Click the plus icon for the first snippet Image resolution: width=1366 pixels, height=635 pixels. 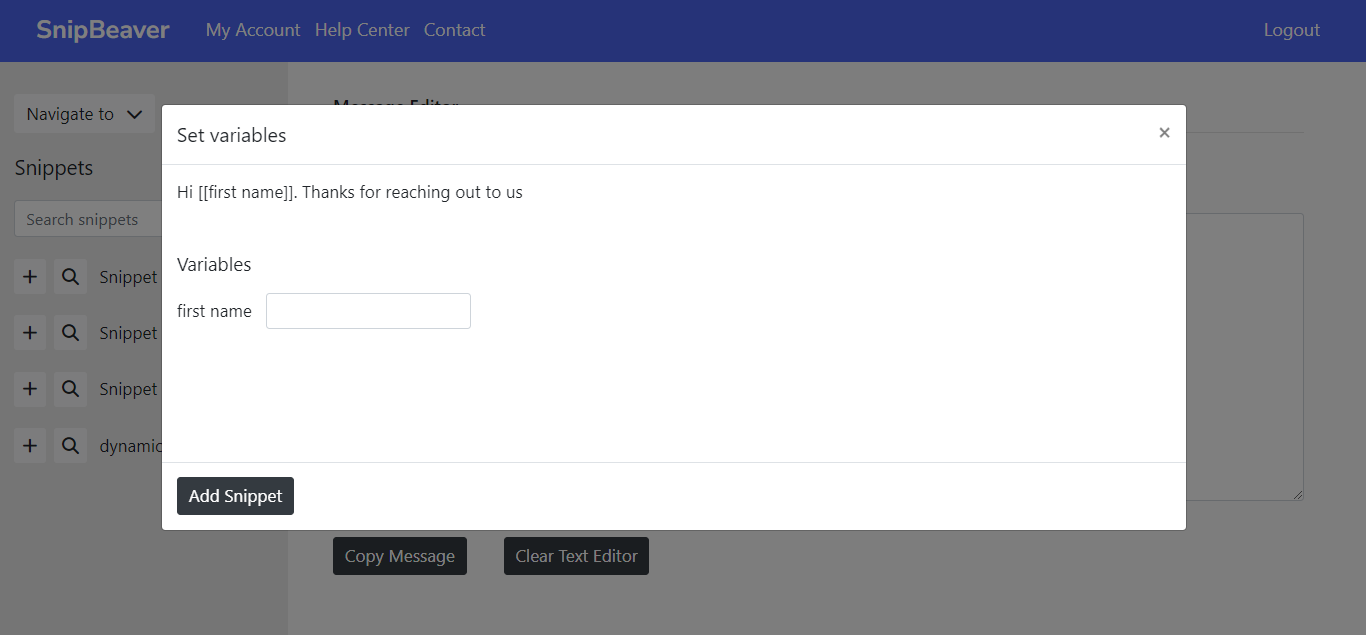point(30,277)
